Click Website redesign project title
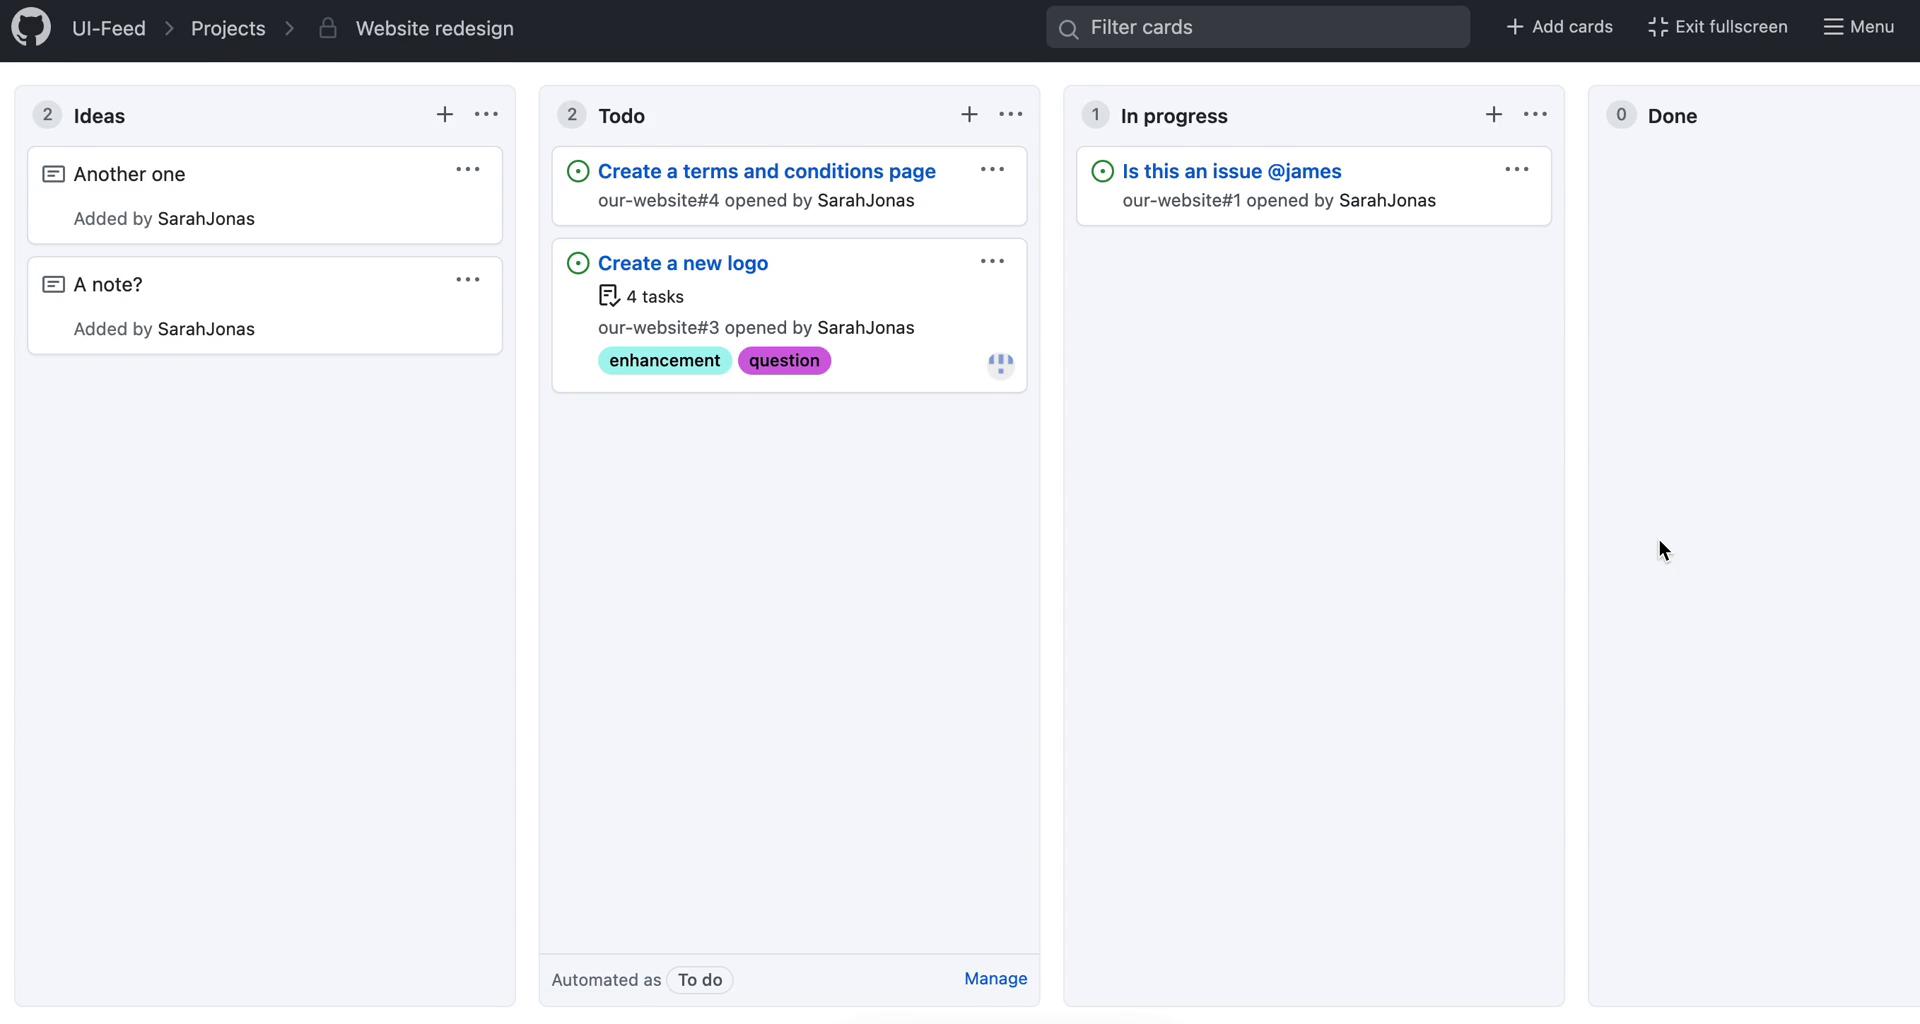Screen dimensions: 1920x1024 pos(435,28)
